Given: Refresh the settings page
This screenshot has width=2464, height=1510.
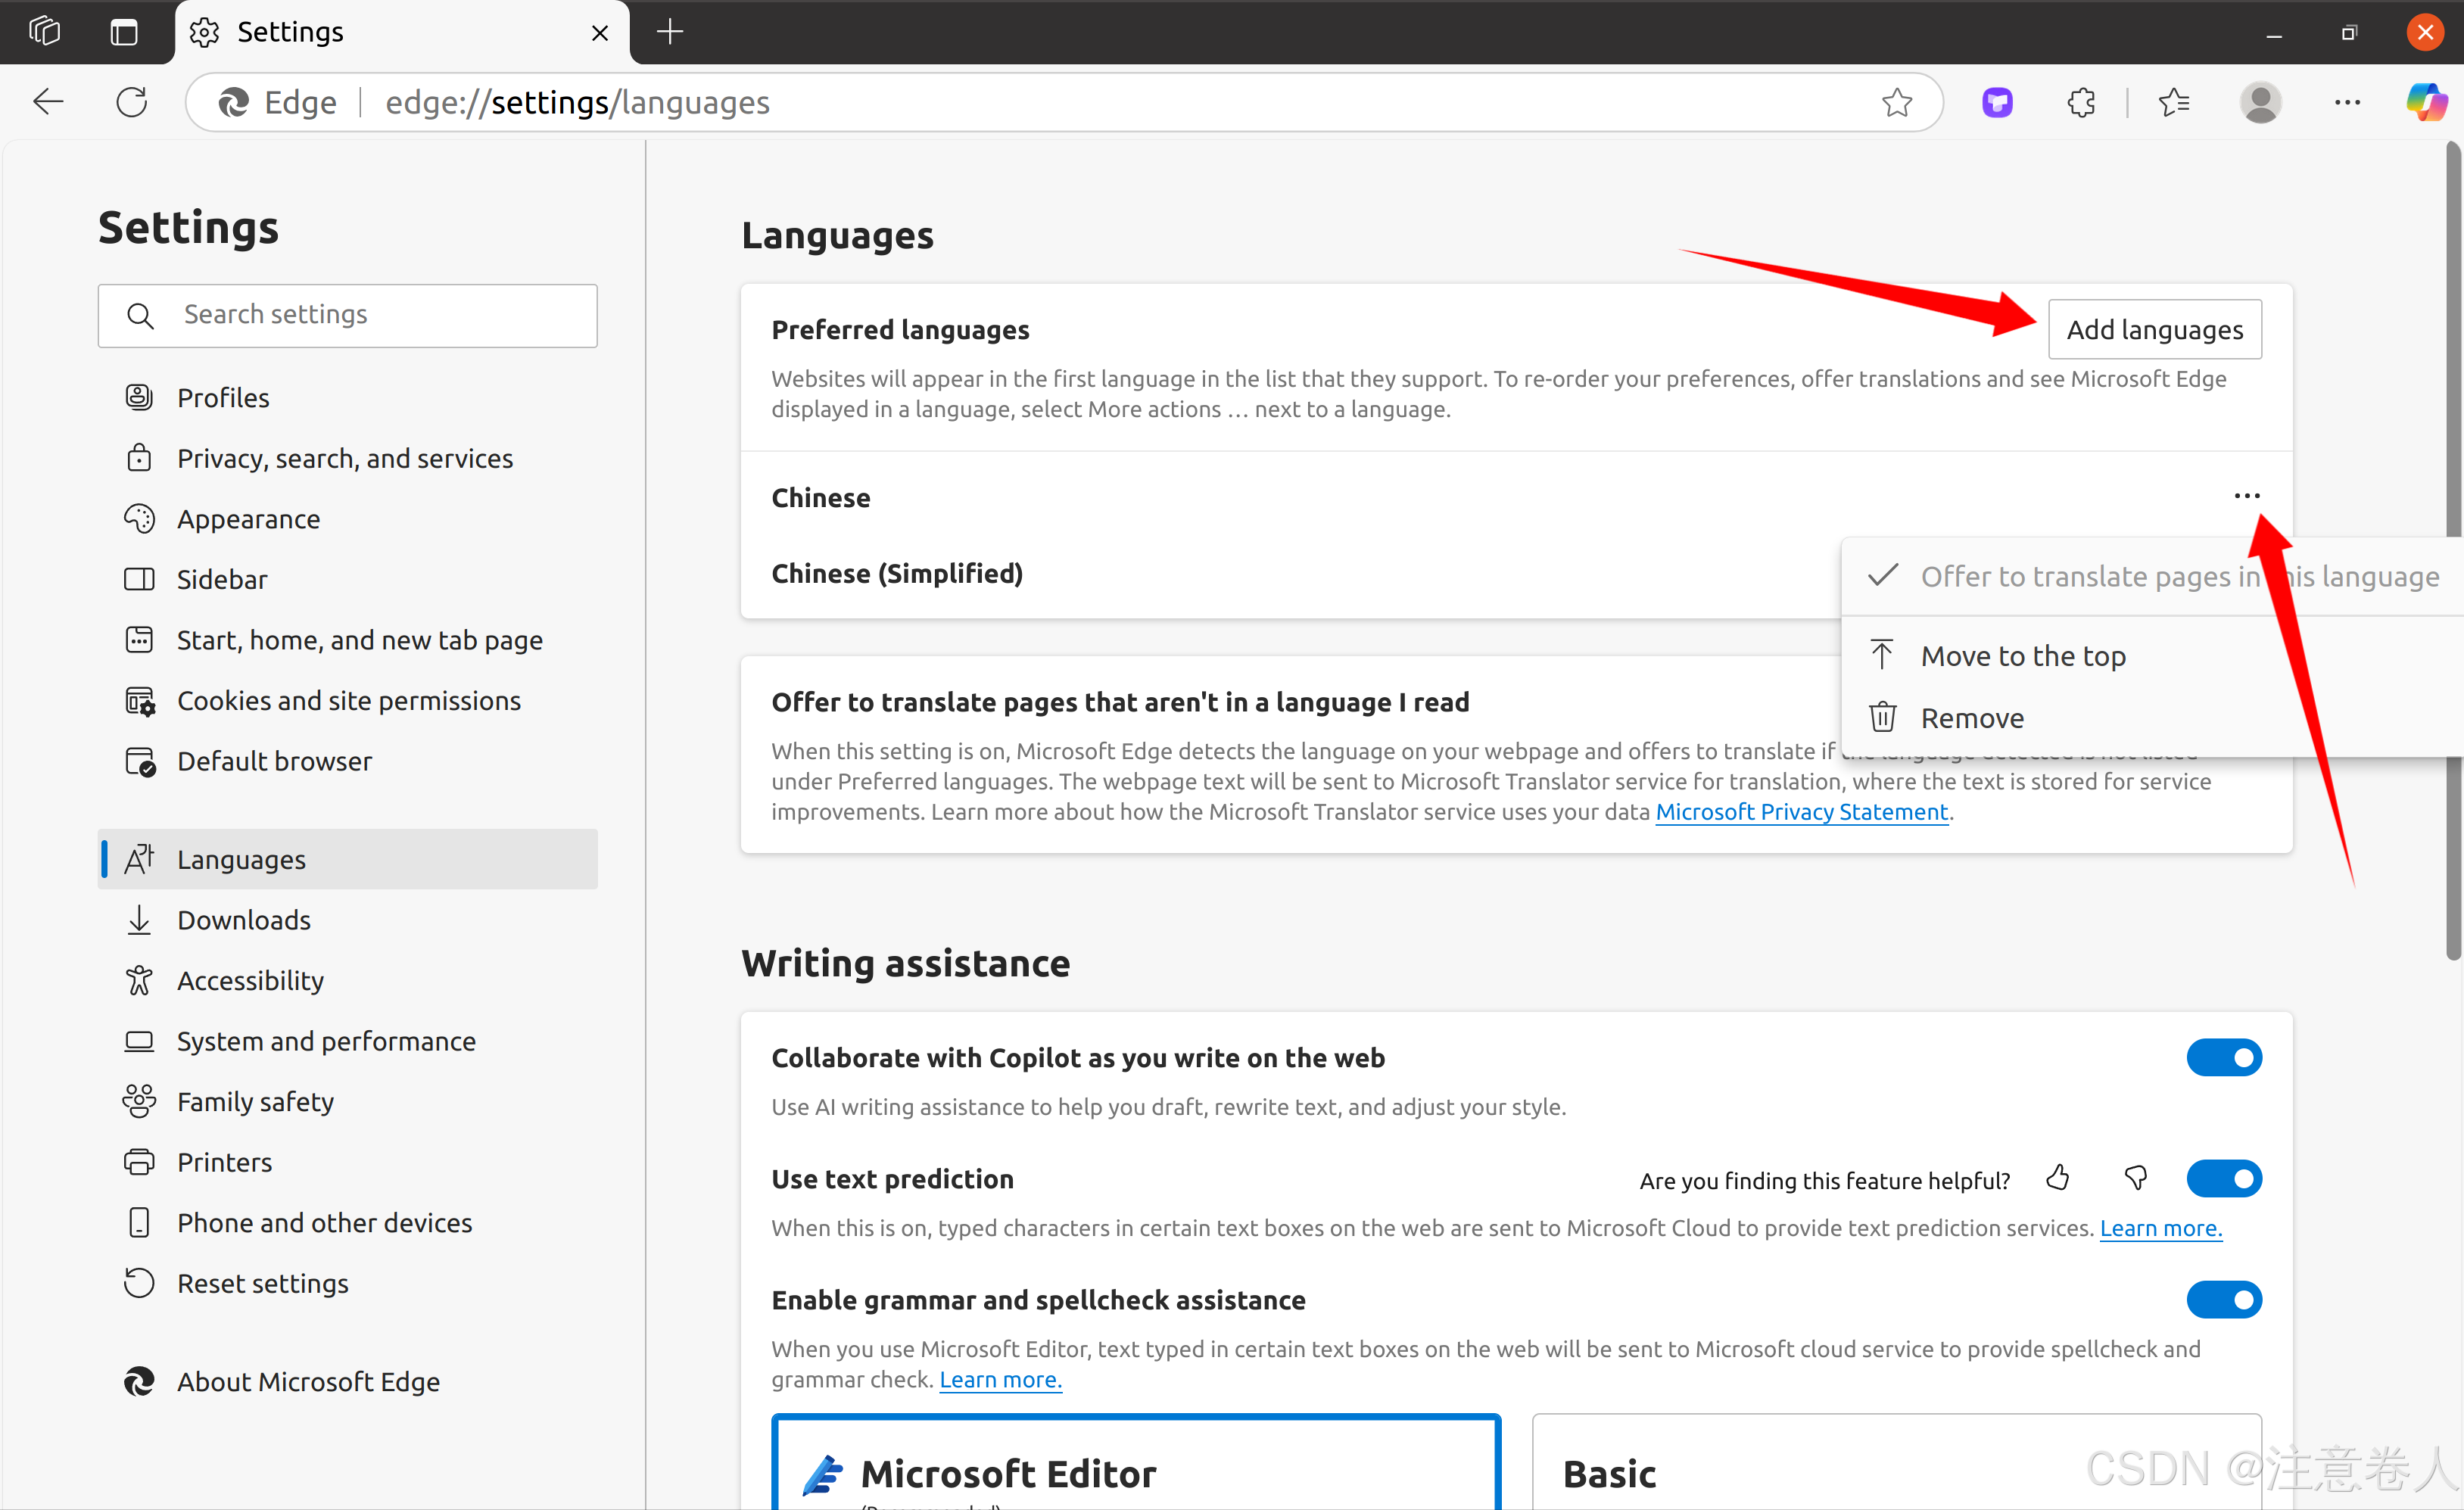Looking at the screenshot, I should tap(132, 102).
